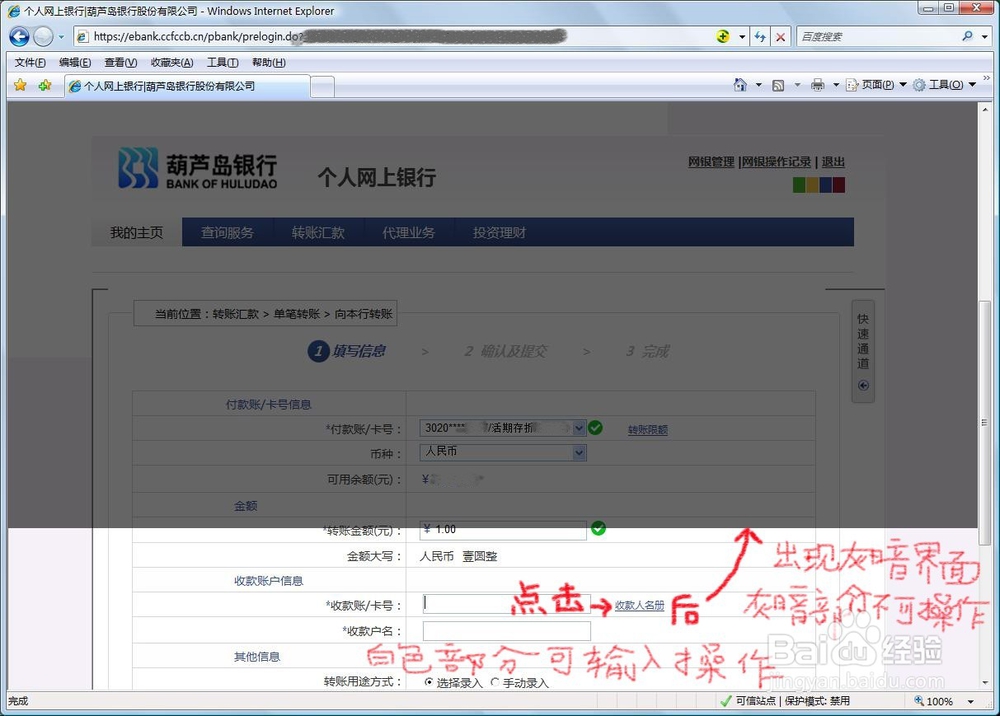Click the search magnifier icon
The height and width of the screenshot is (716, 1000).
pos(967,36)
